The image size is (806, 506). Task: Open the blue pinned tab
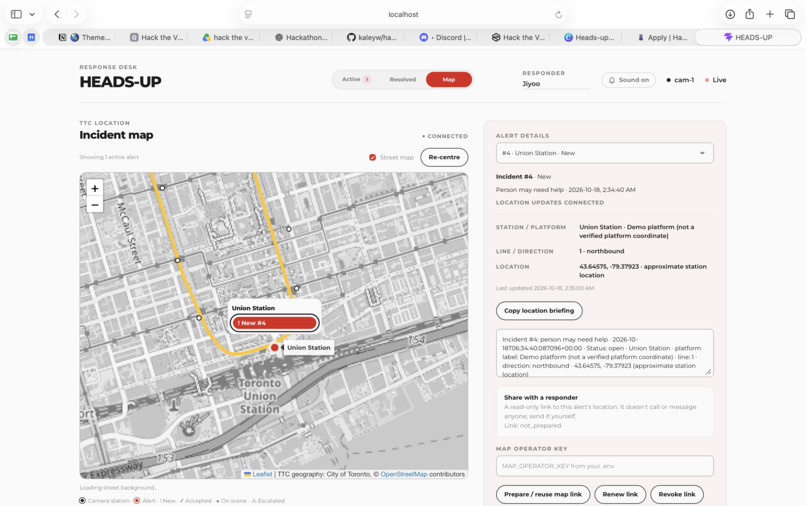[x=31, y=37]
